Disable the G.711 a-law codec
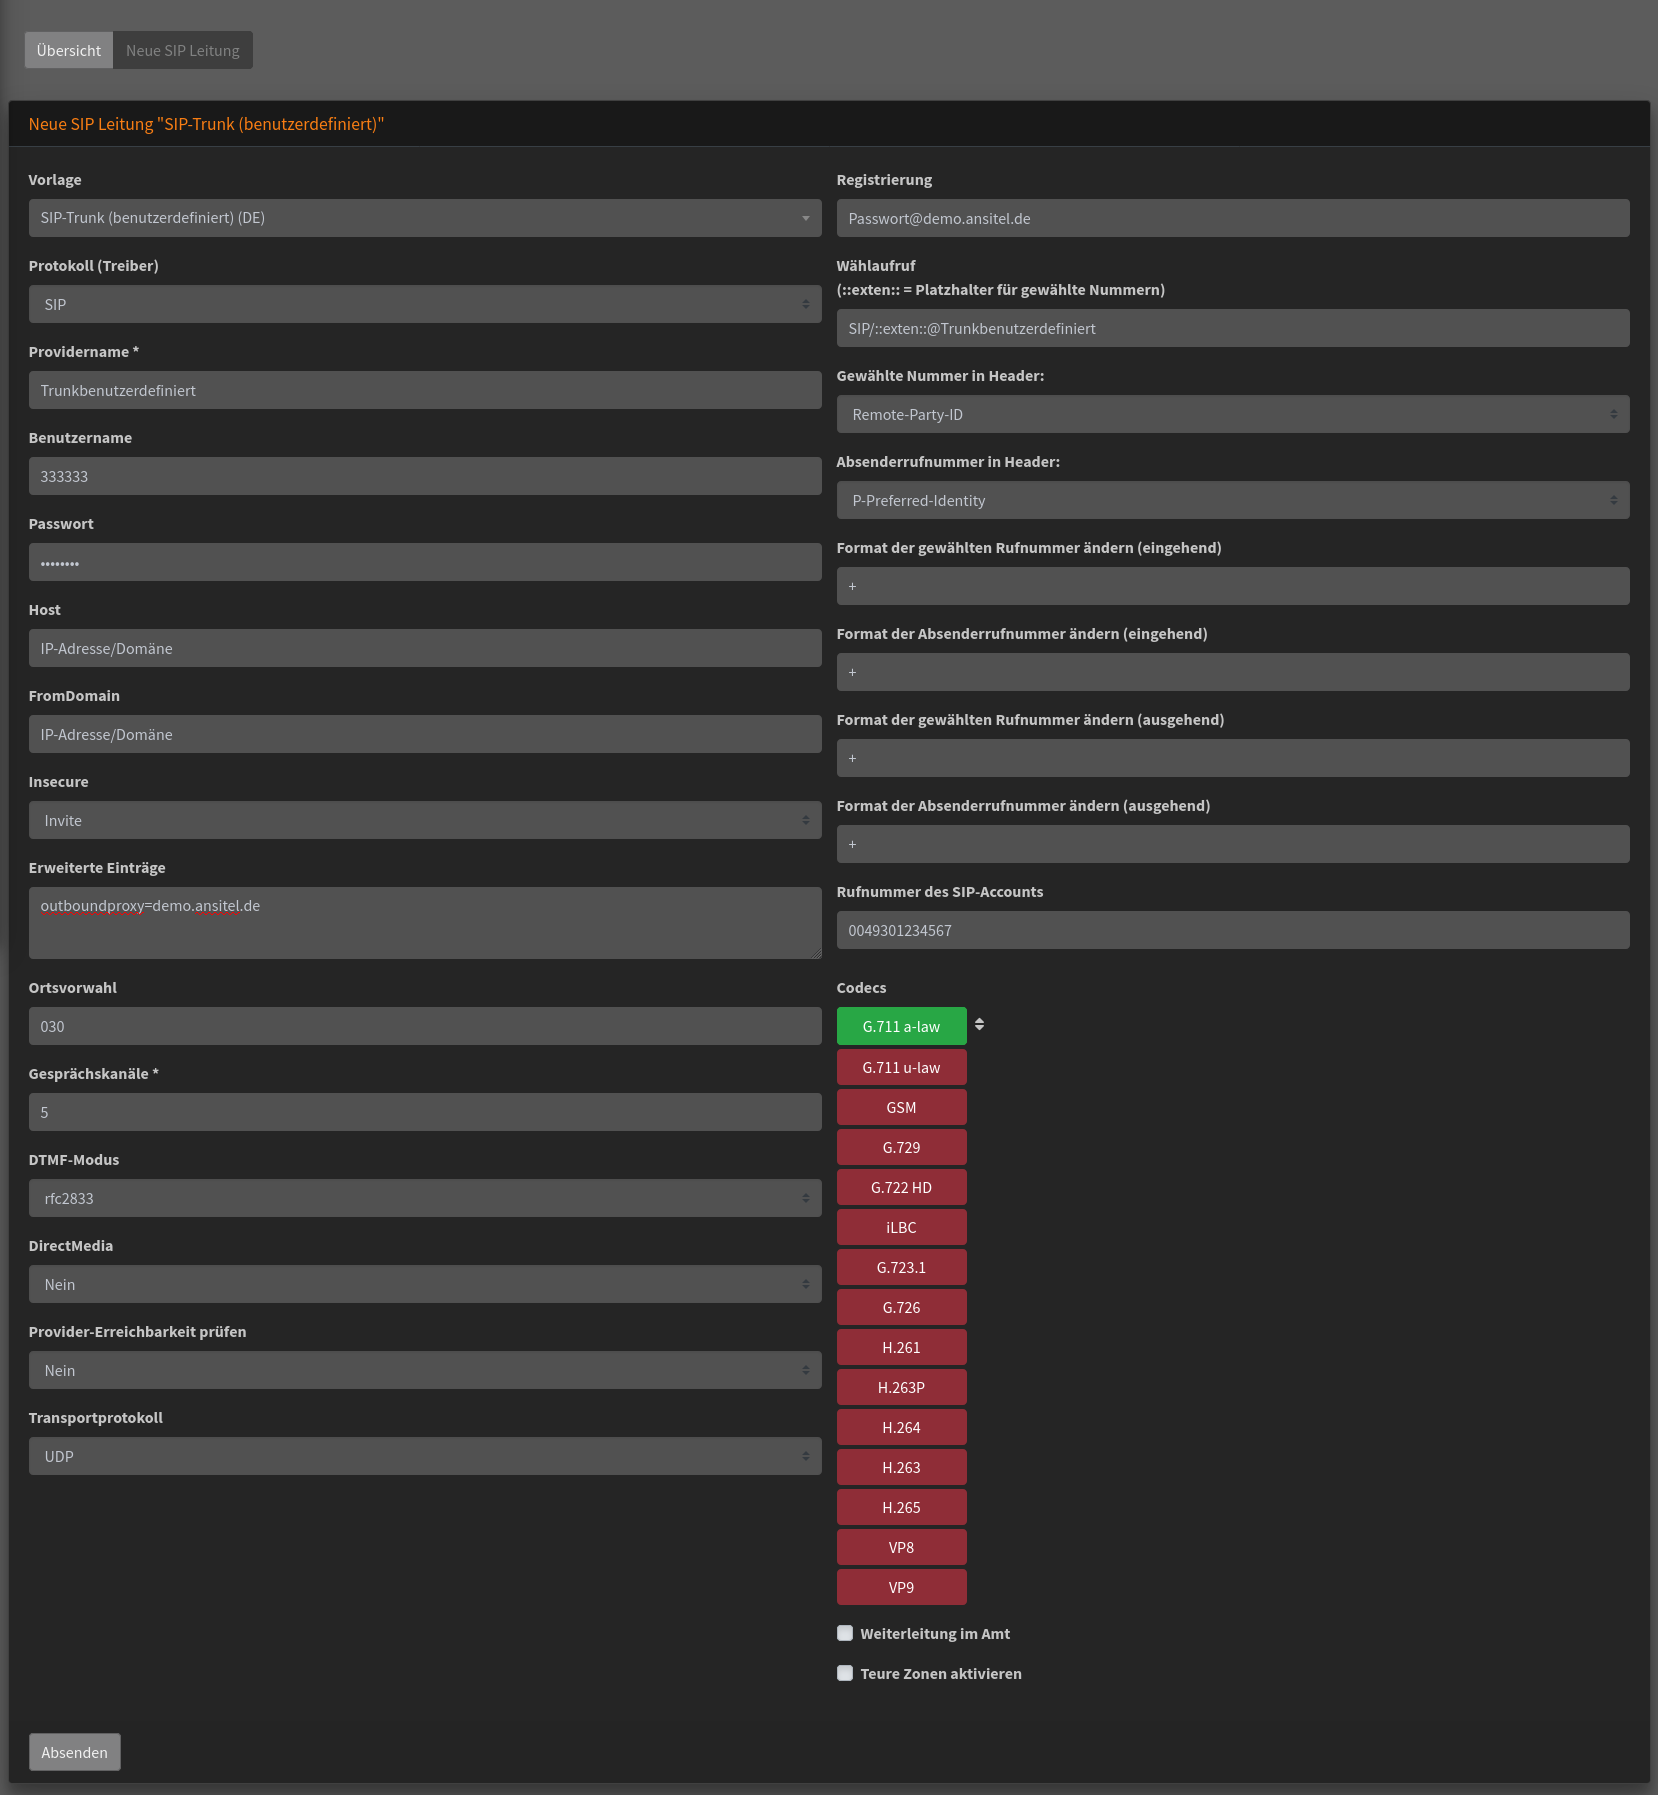The image size is (1658, 1795). pos(901,1026)
